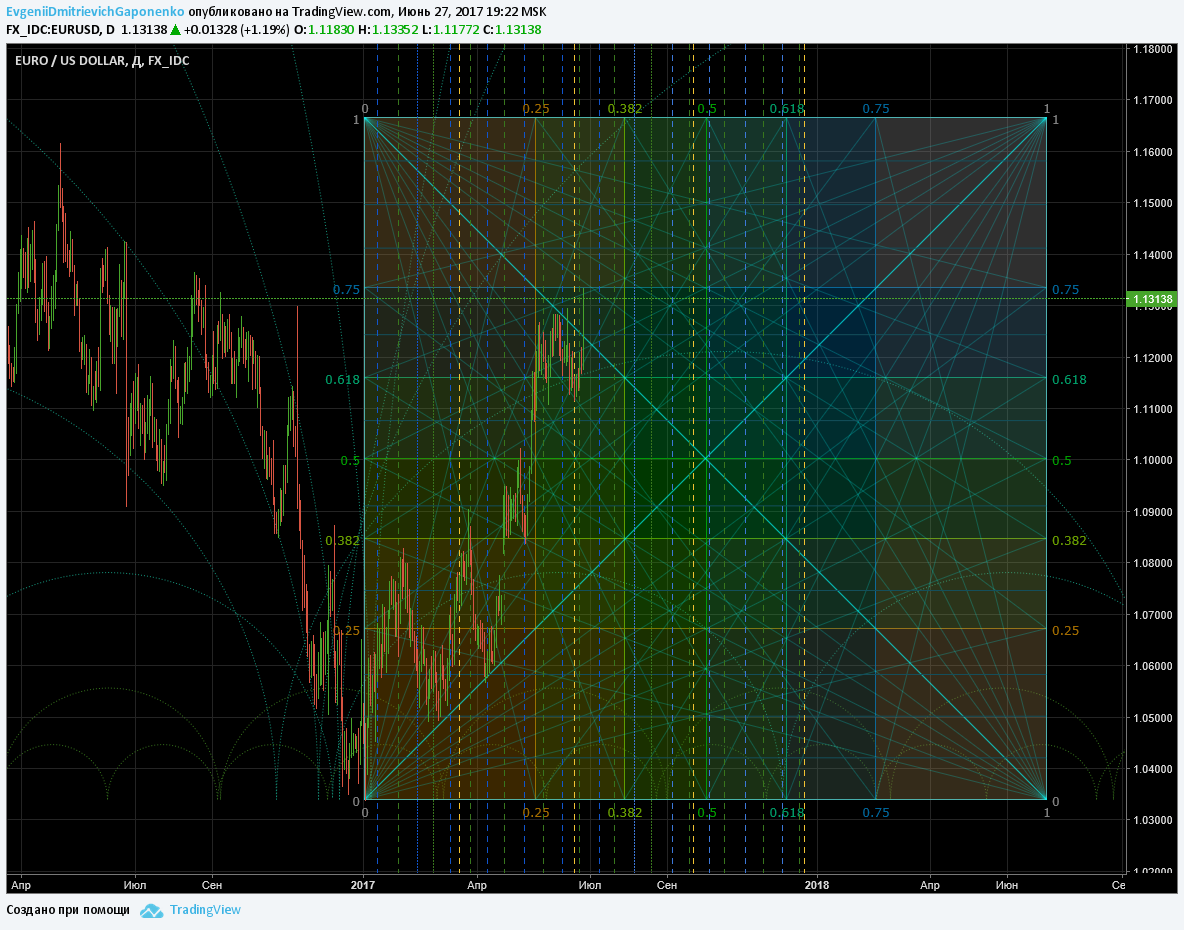The image size is (1184, 930).
Task: Click the 0.25 label above the grid
Action: (536, 109)
